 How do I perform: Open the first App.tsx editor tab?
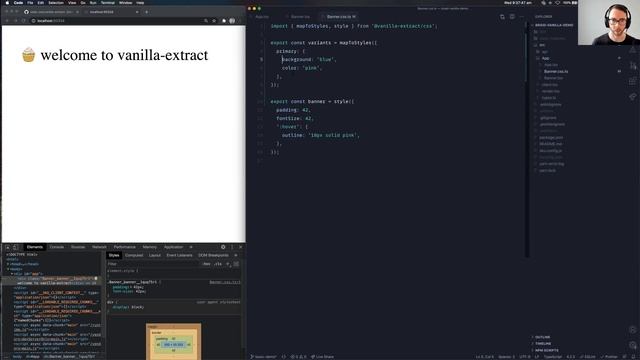pos(262,17)
